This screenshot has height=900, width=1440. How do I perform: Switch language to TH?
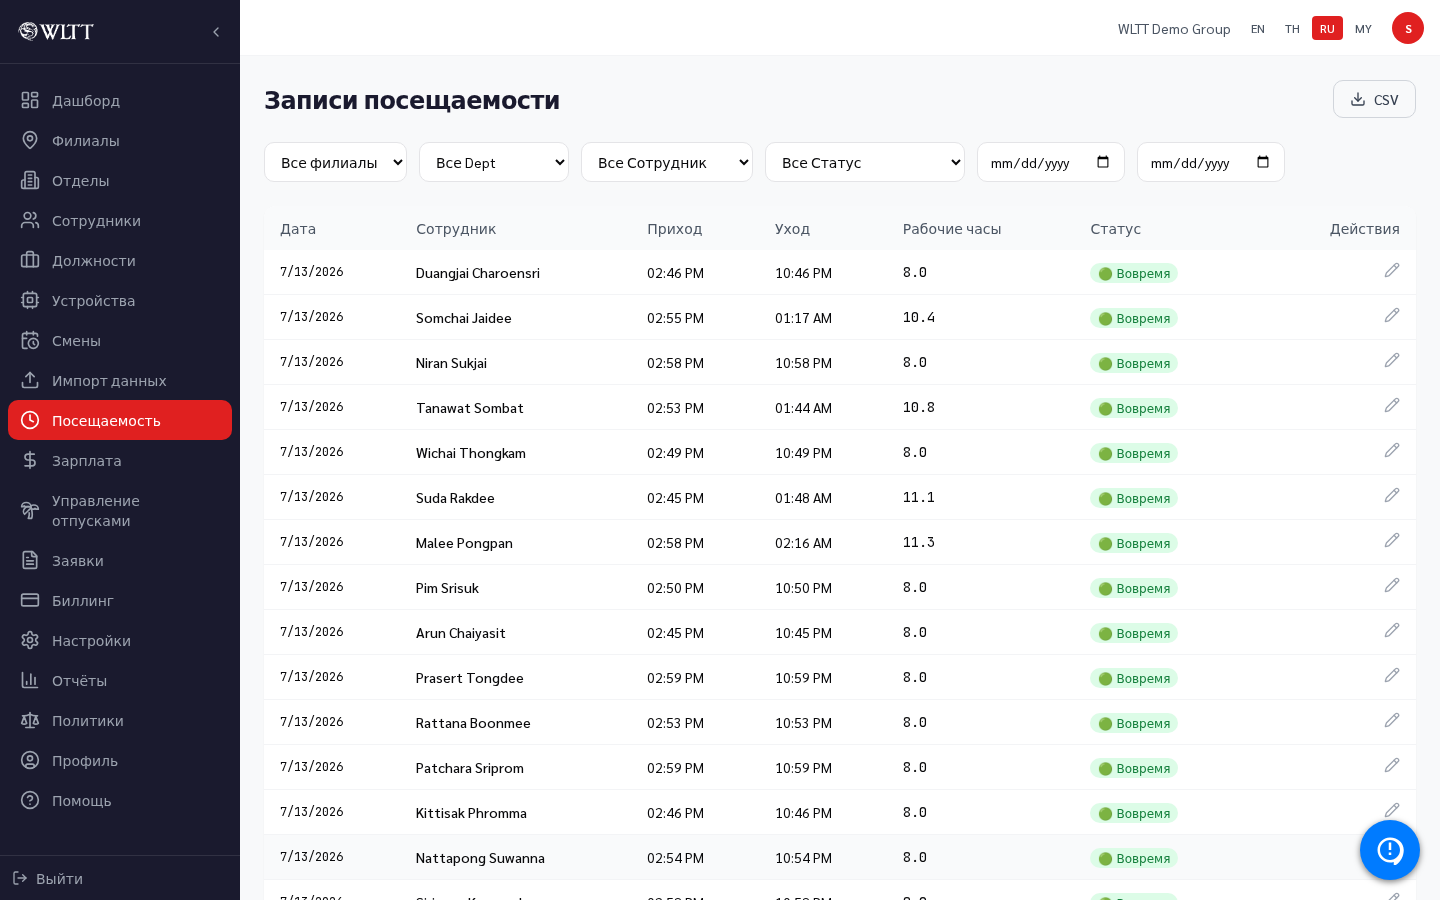click(x=1292, y=29)
